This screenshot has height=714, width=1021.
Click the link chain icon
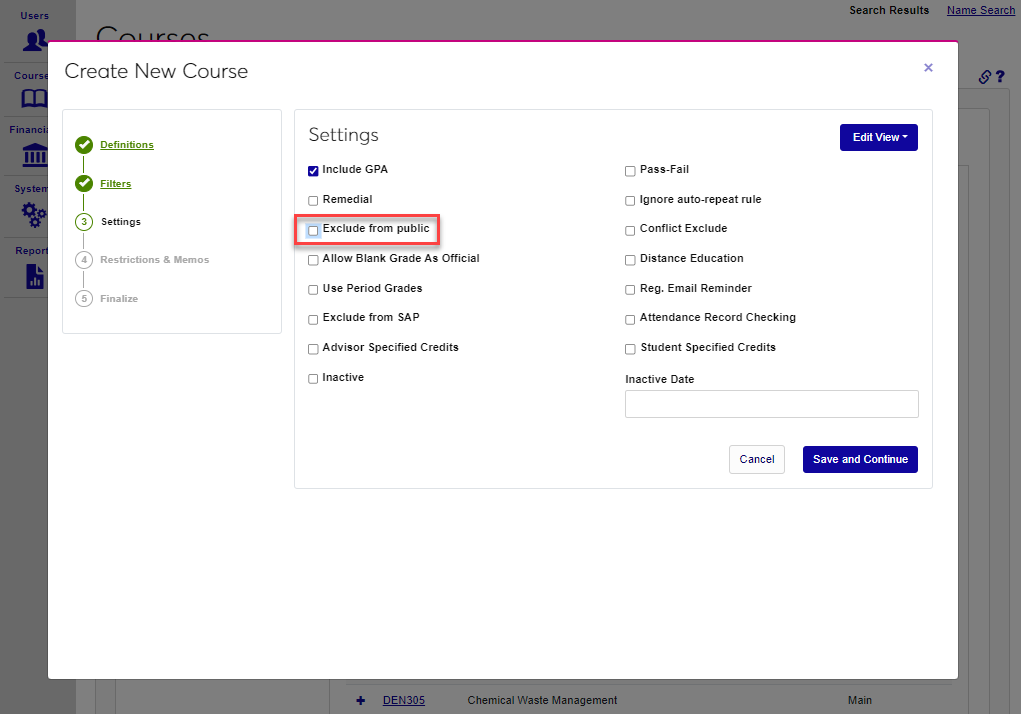click(x=984, y=77)
